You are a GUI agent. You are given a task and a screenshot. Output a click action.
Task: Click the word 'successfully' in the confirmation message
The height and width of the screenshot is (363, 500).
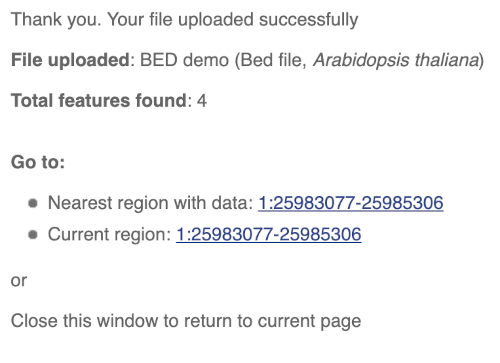coord(308,20)
